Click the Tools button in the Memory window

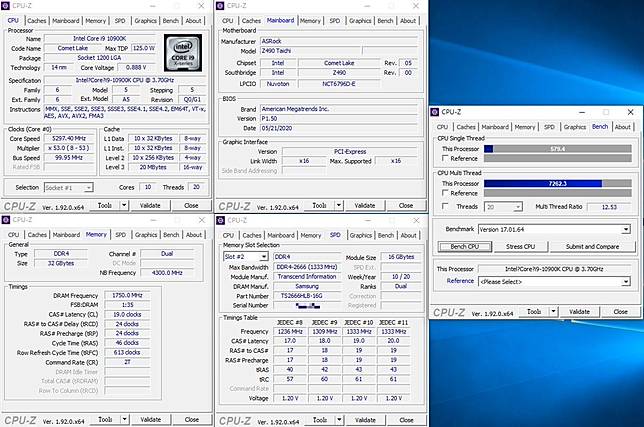pos(105,420)
